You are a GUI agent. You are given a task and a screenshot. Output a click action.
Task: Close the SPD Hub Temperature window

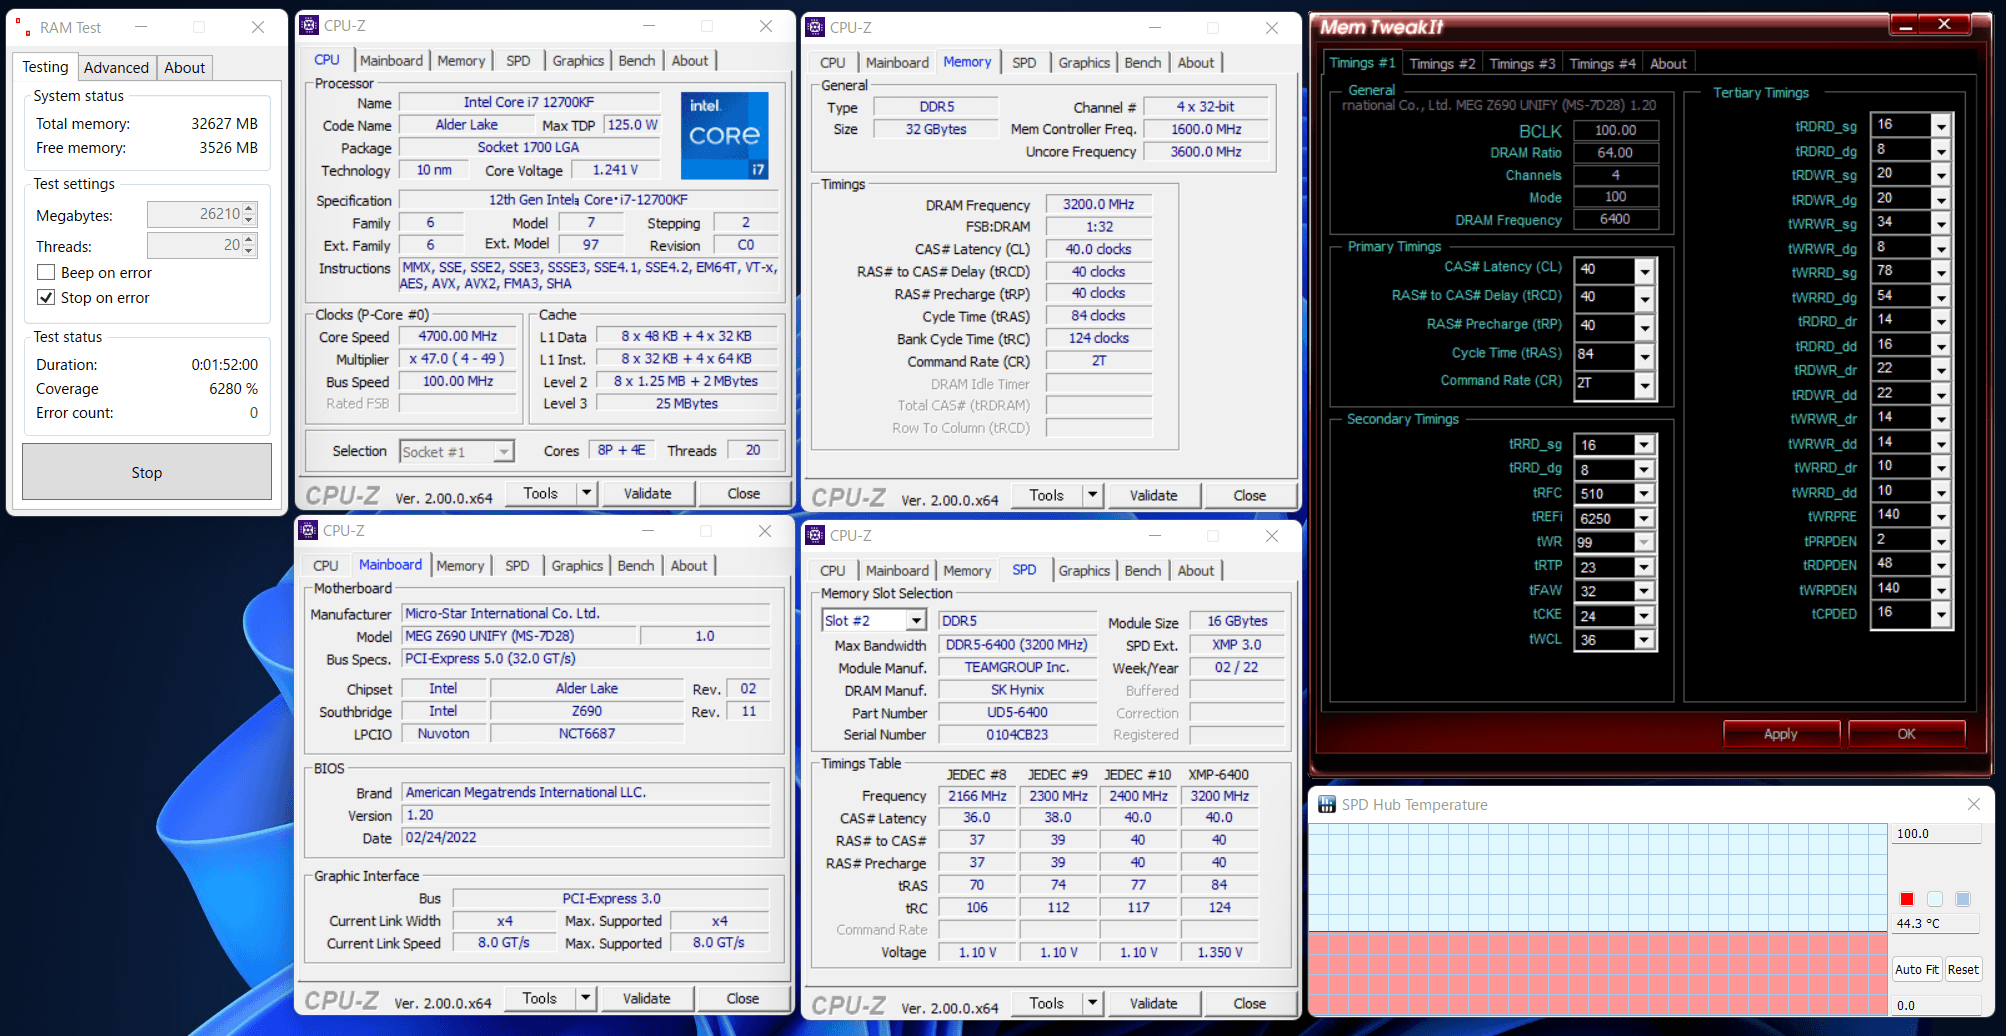tap(1974, 805)
